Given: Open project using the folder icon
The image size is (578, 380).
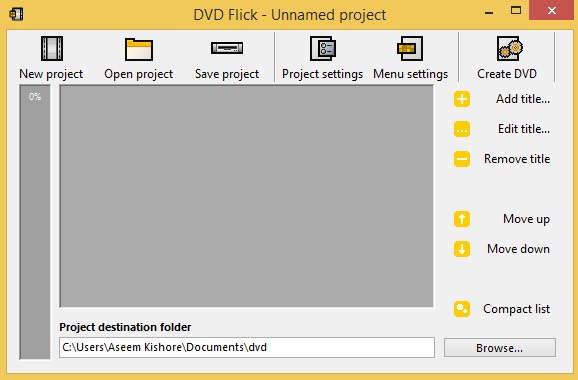Looking at the screenshot, I should (x=139, y=49).
